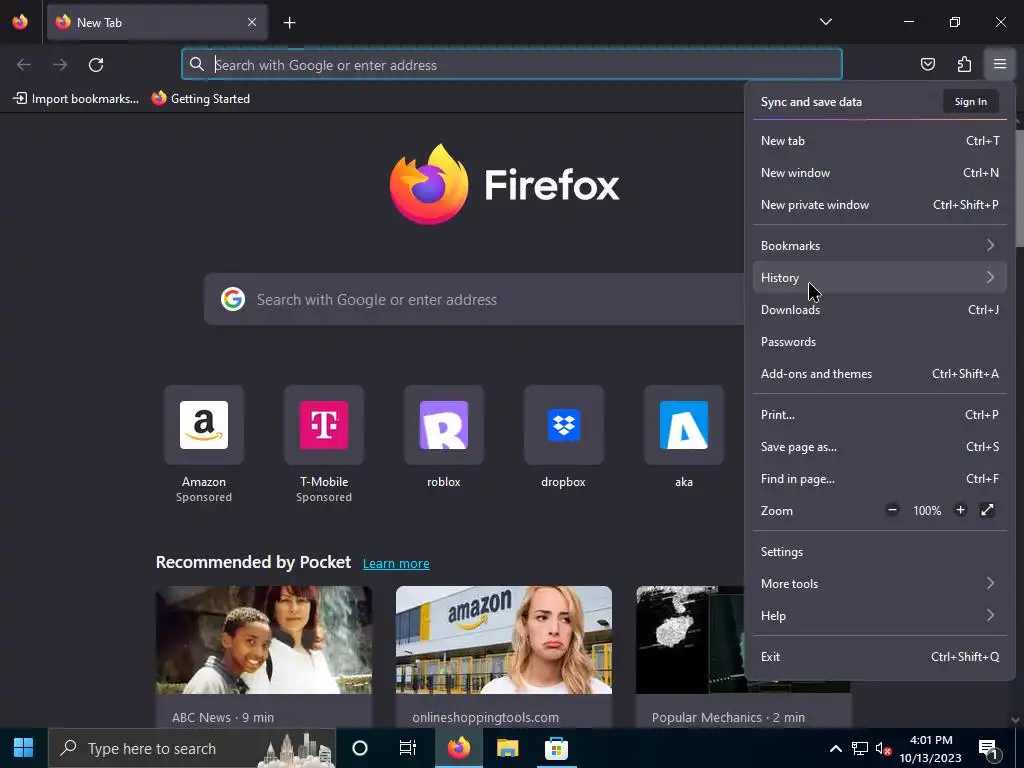Reload the page with the refresh icon
Image resolution: width=1024 pixels, height=768 pixels.
[x=96, y=65]
